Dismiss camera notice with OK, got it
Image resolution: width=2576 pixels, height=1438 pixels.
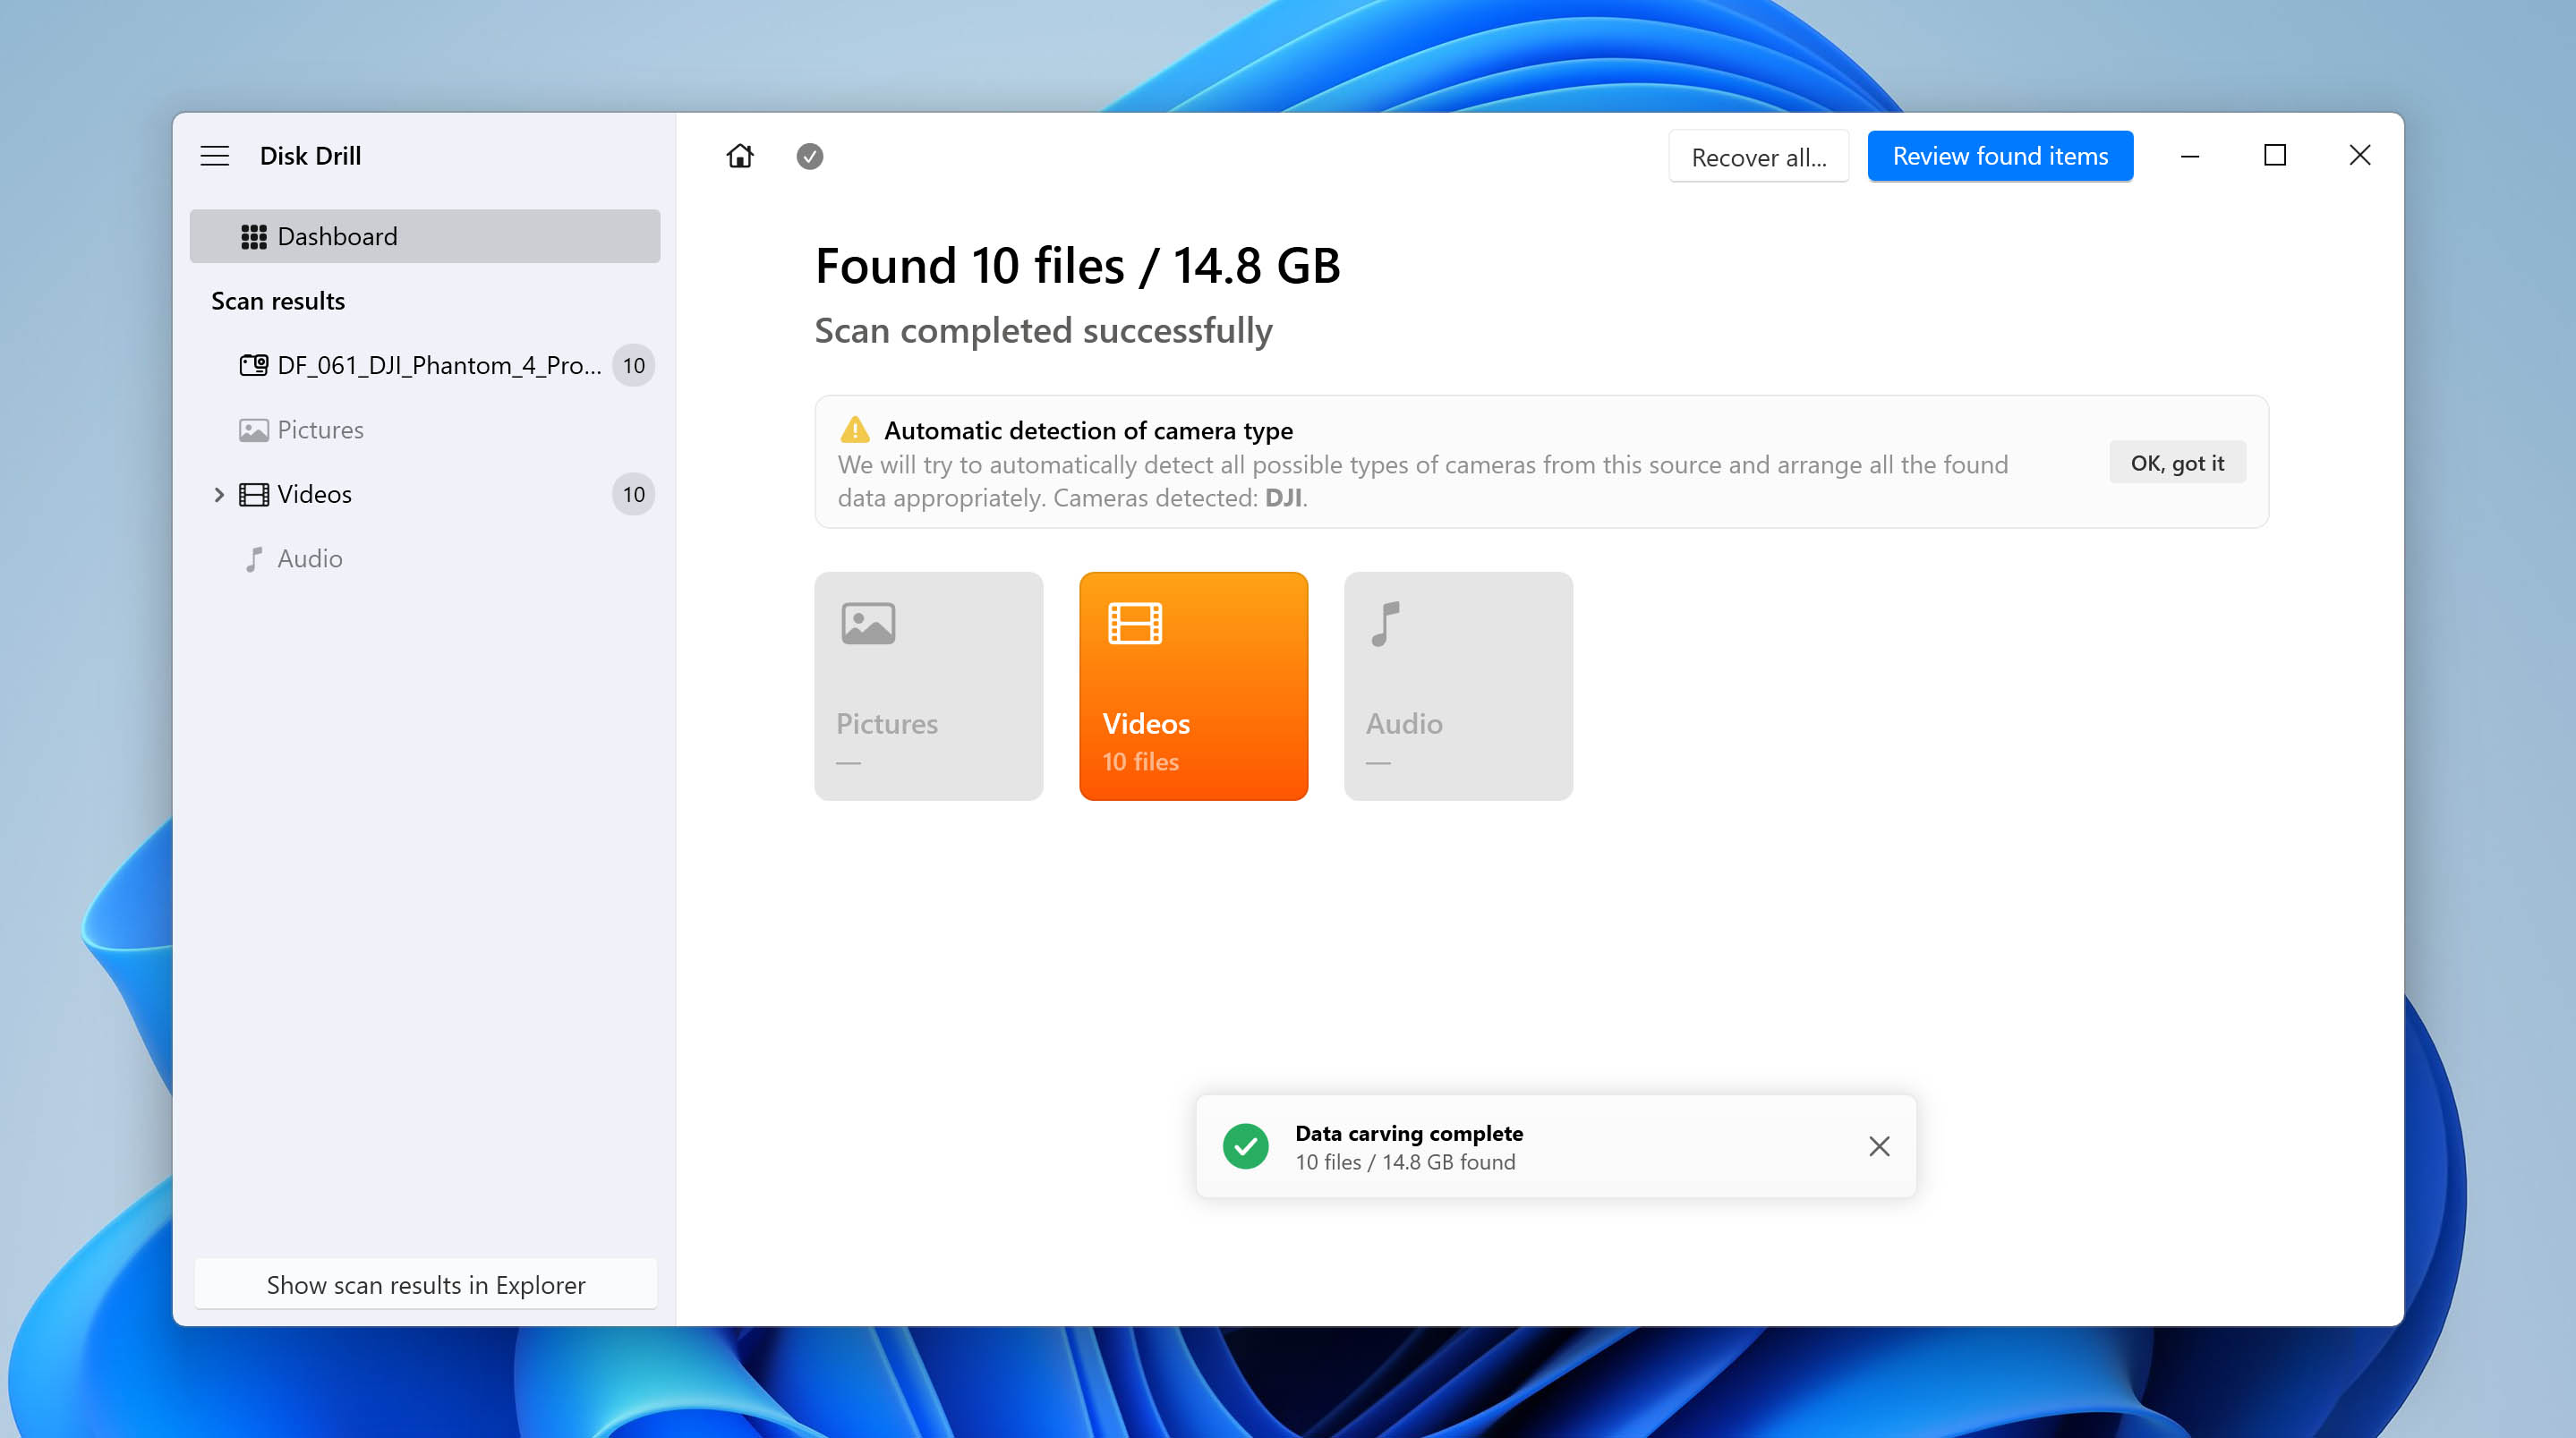tap(2177, 462)
